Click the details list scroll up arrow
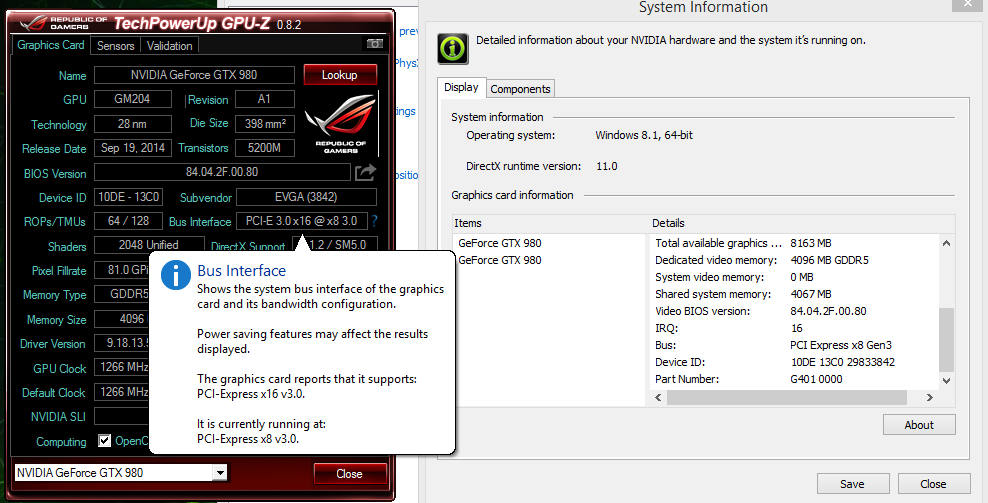 946,243
